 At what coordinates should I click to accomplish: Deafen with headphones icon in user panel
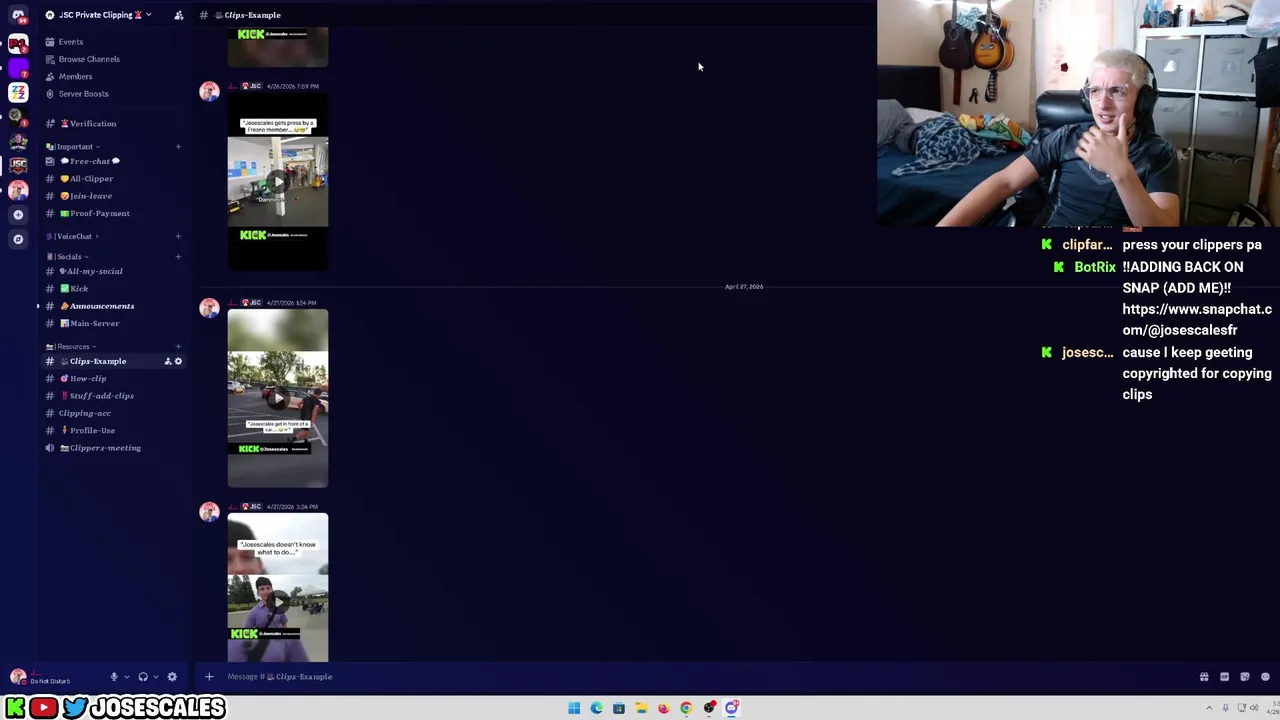point(143,677)
